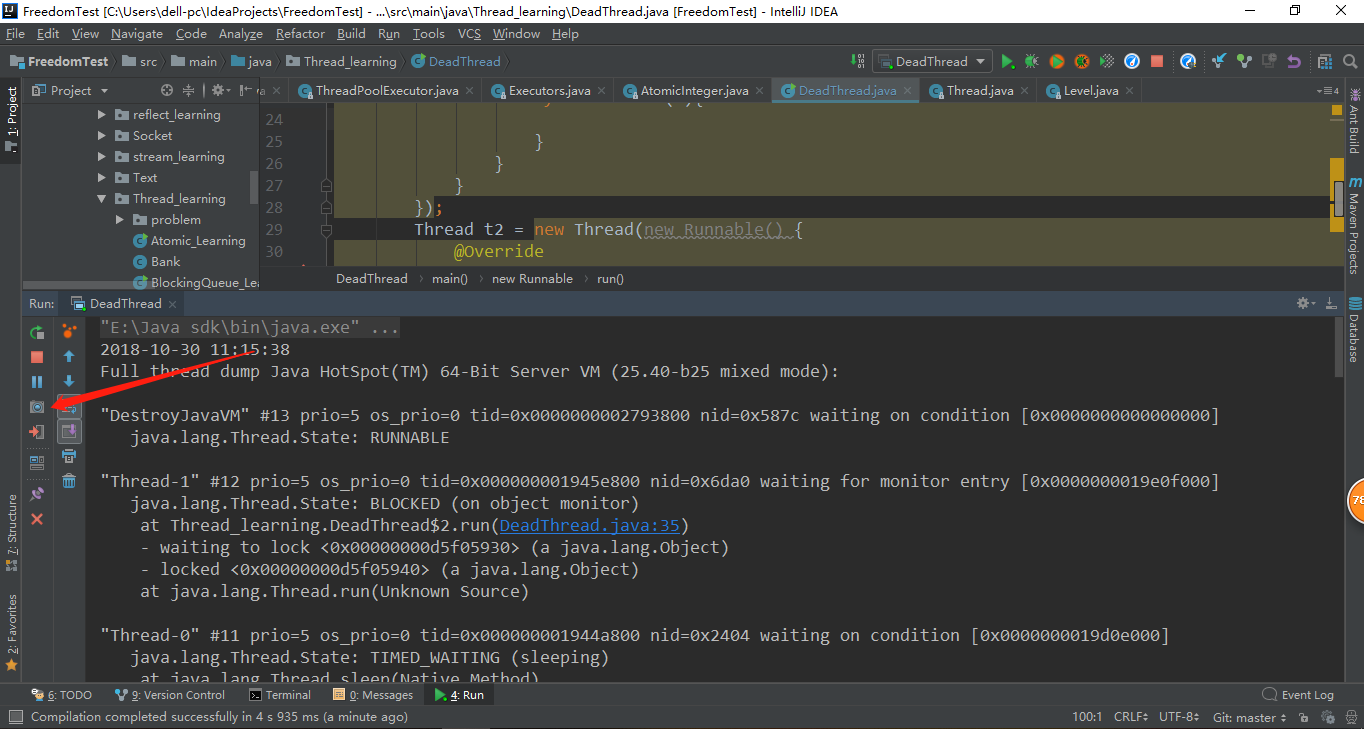The width and height of the screenshot is (1364, 729).
Task: Restore layout icon in Run panel
Action: [x=37, y=463]
